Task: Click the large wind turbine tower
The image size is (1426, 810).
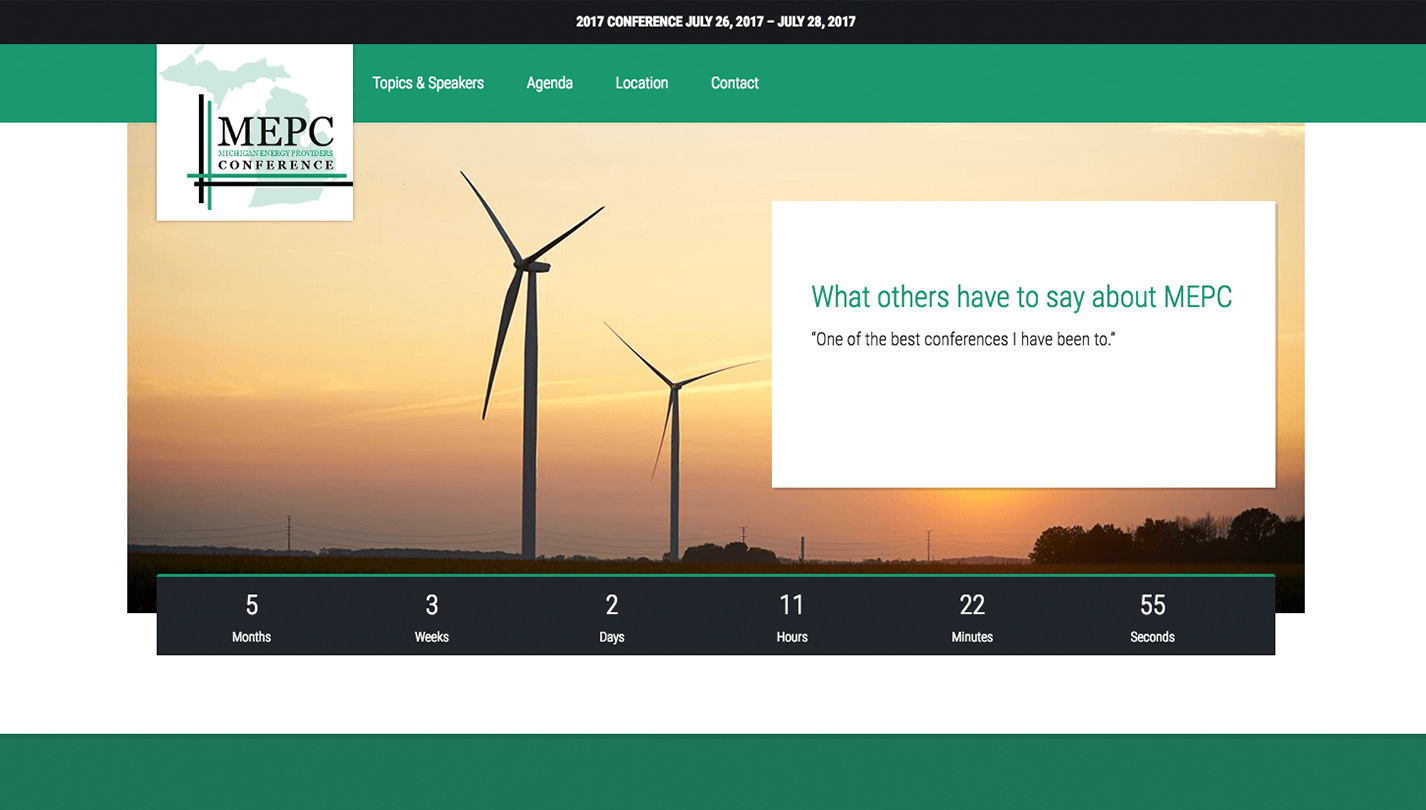Action: [530, 420]
